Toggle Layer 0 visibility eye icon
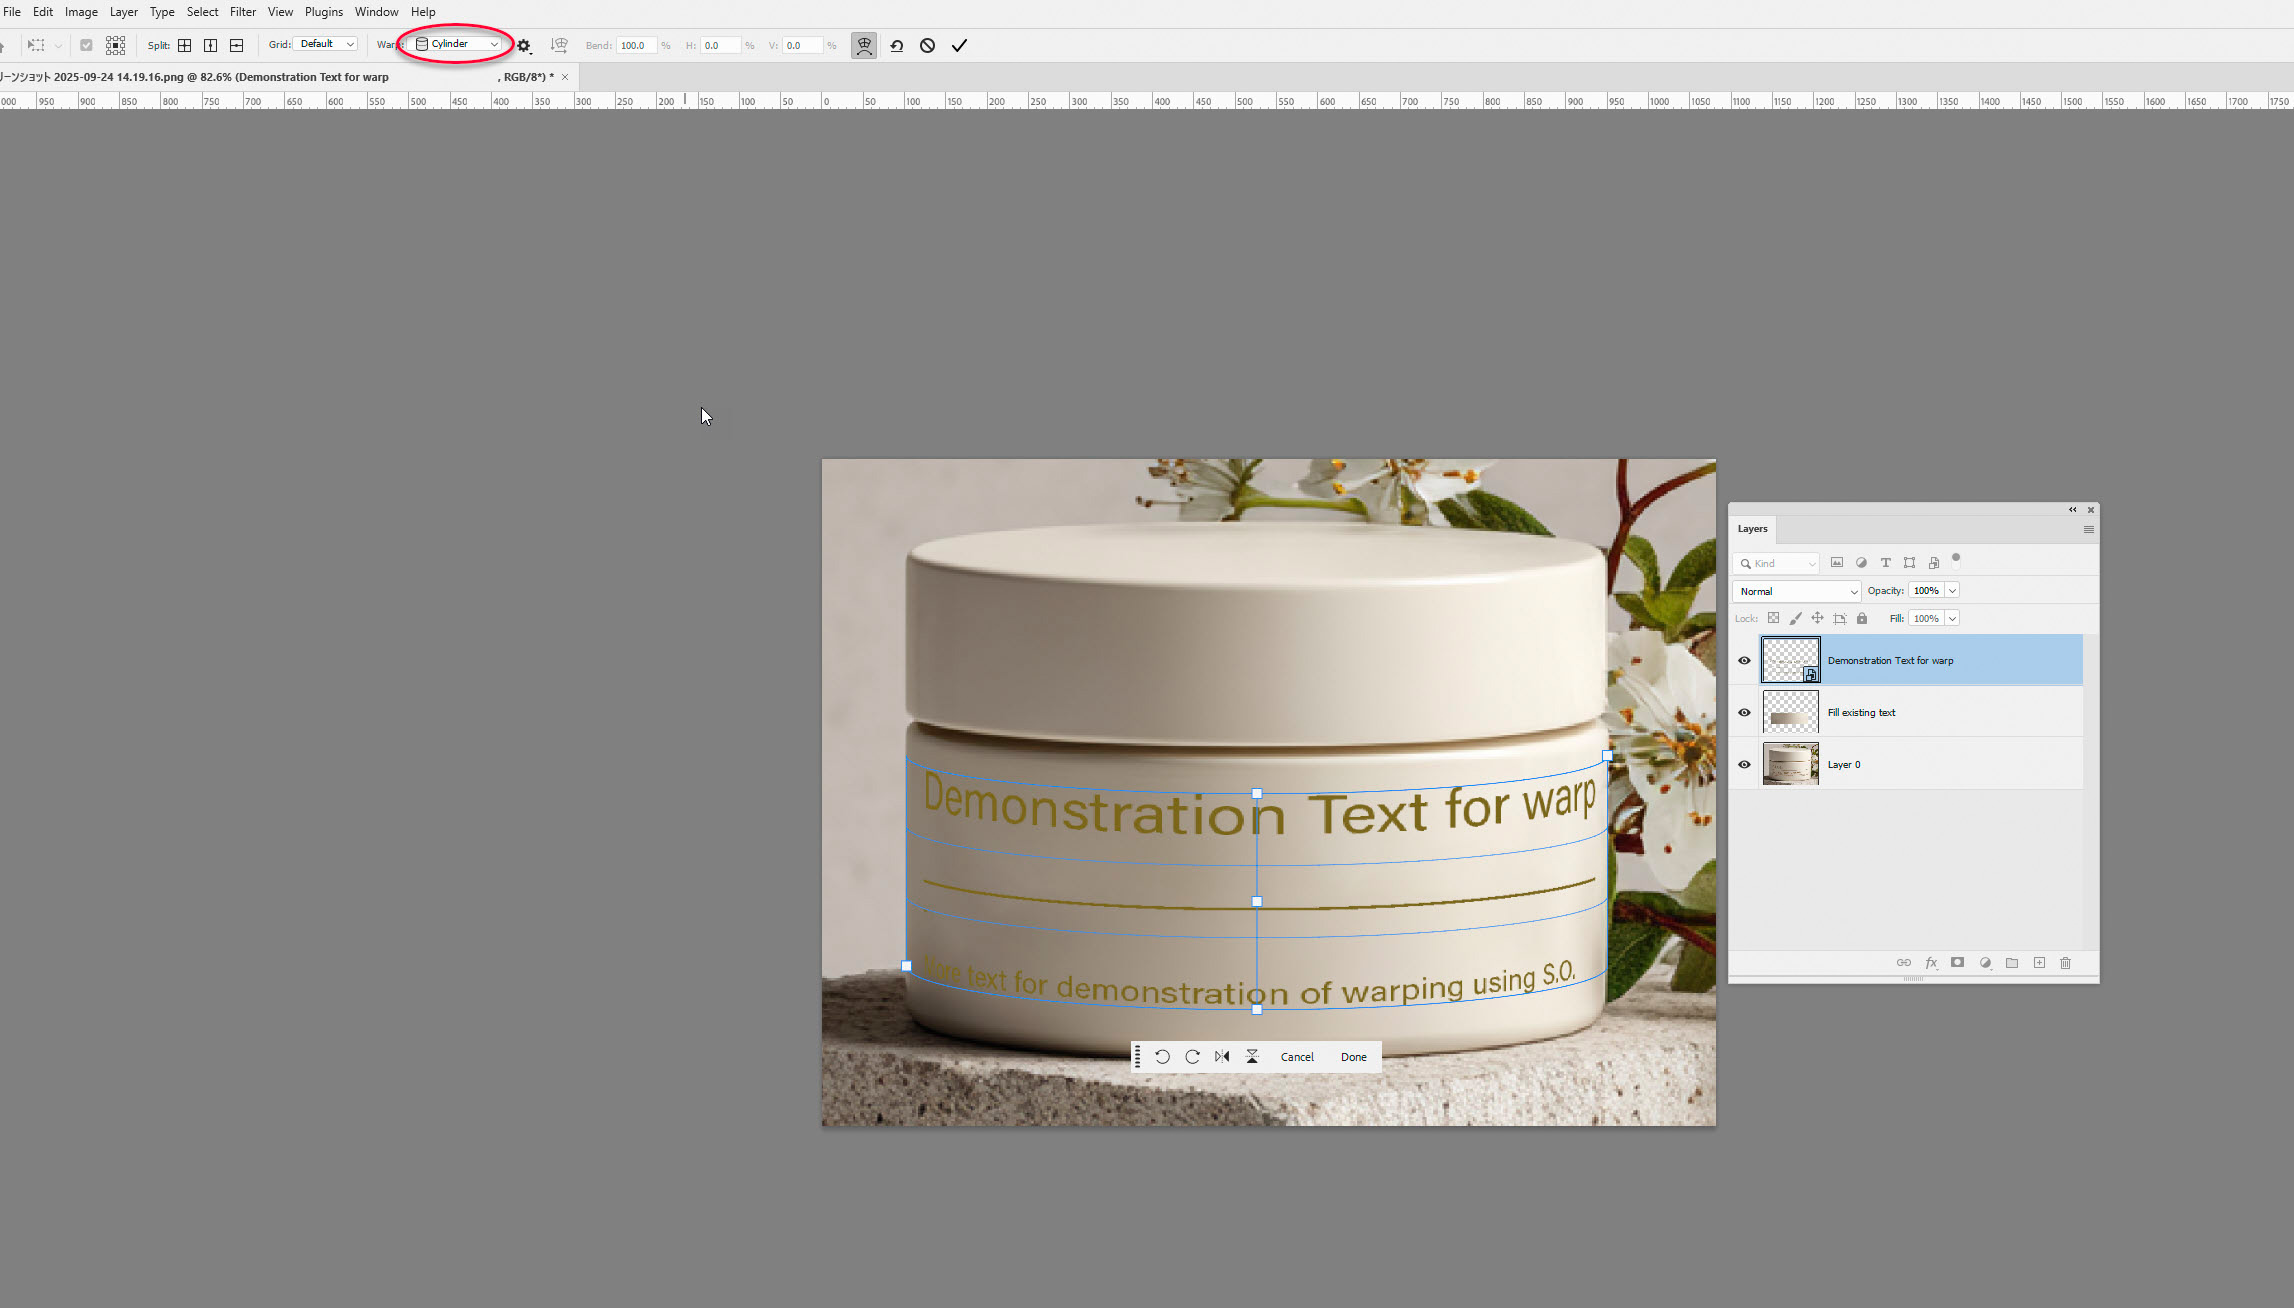 tap(1744, 764)
